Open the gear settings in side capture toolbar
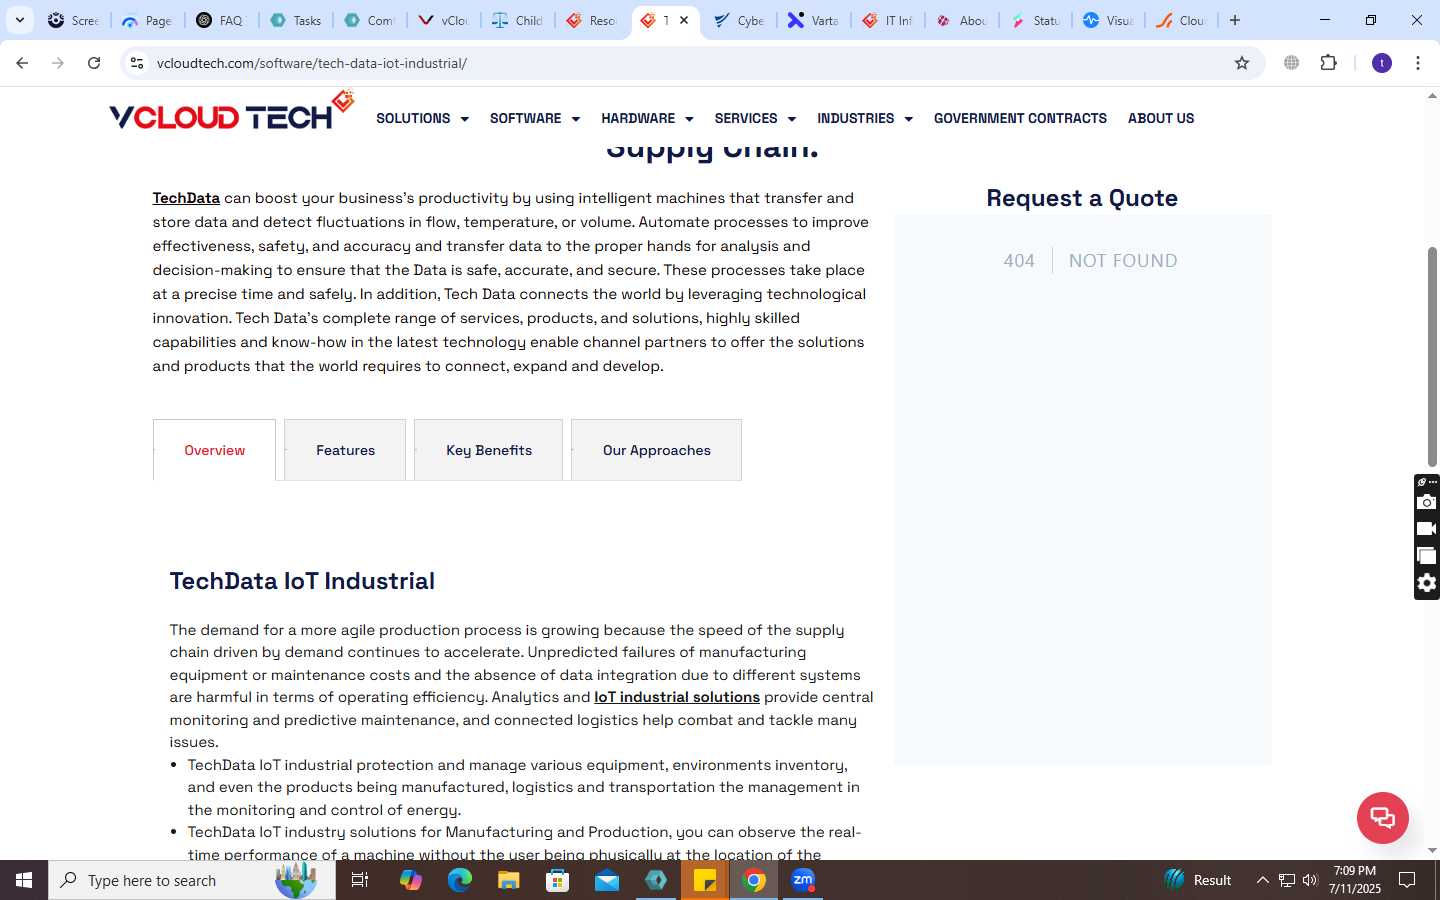The width and height of the screenshot is (1440, 900). pos(1427,583)
